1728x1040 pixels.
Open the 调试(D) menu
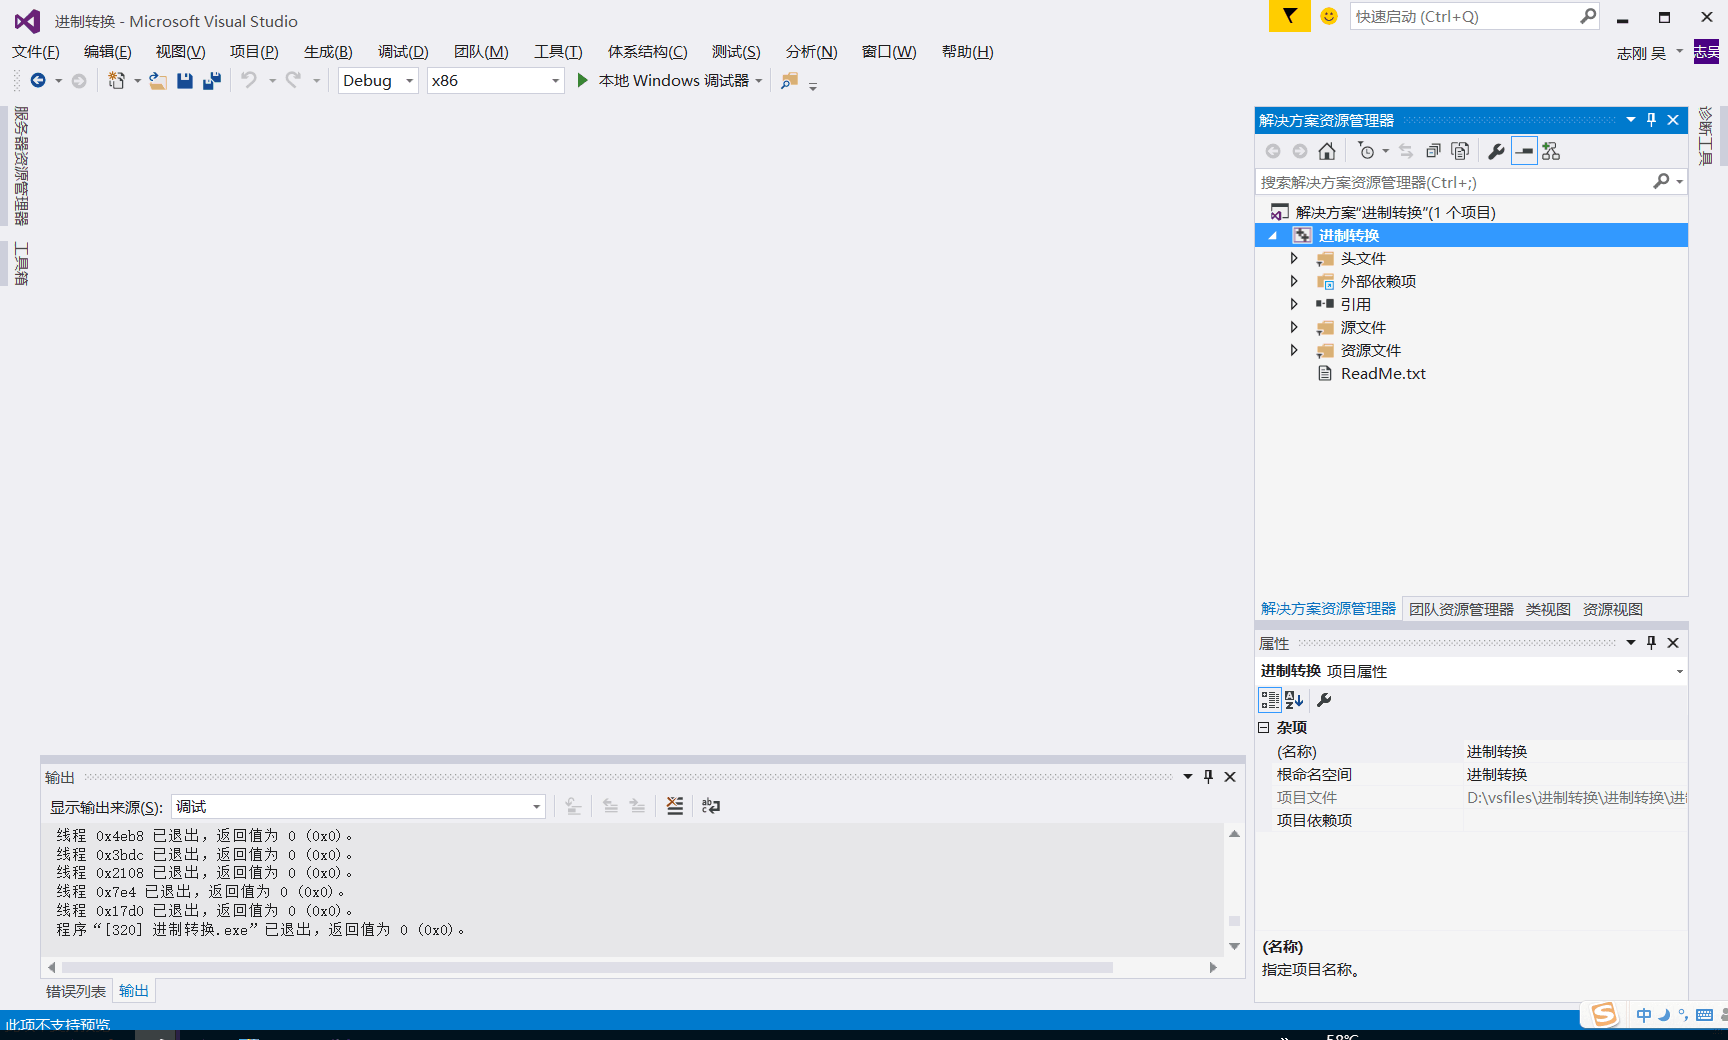click(x=403, y=52)
